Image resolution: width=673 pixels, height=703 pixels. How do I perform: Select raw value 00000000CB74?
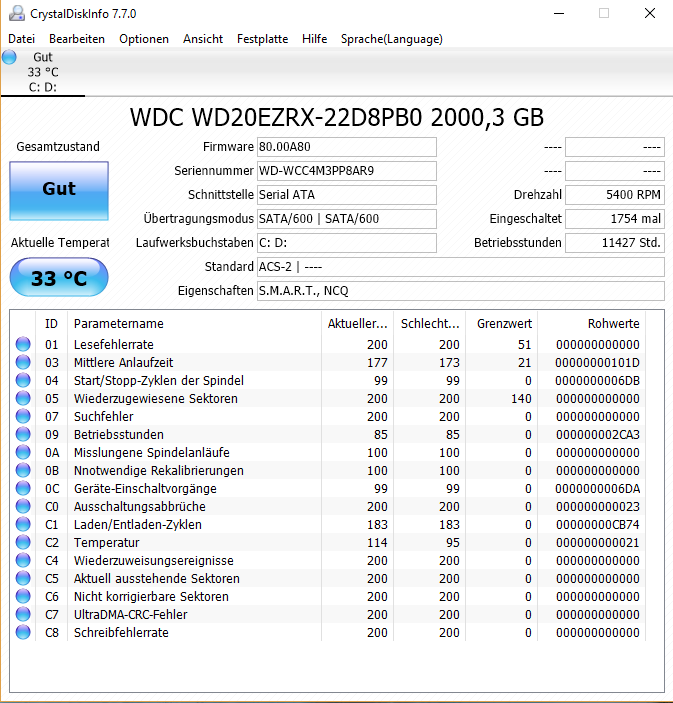pyautogui.click(x=597, y=524)
